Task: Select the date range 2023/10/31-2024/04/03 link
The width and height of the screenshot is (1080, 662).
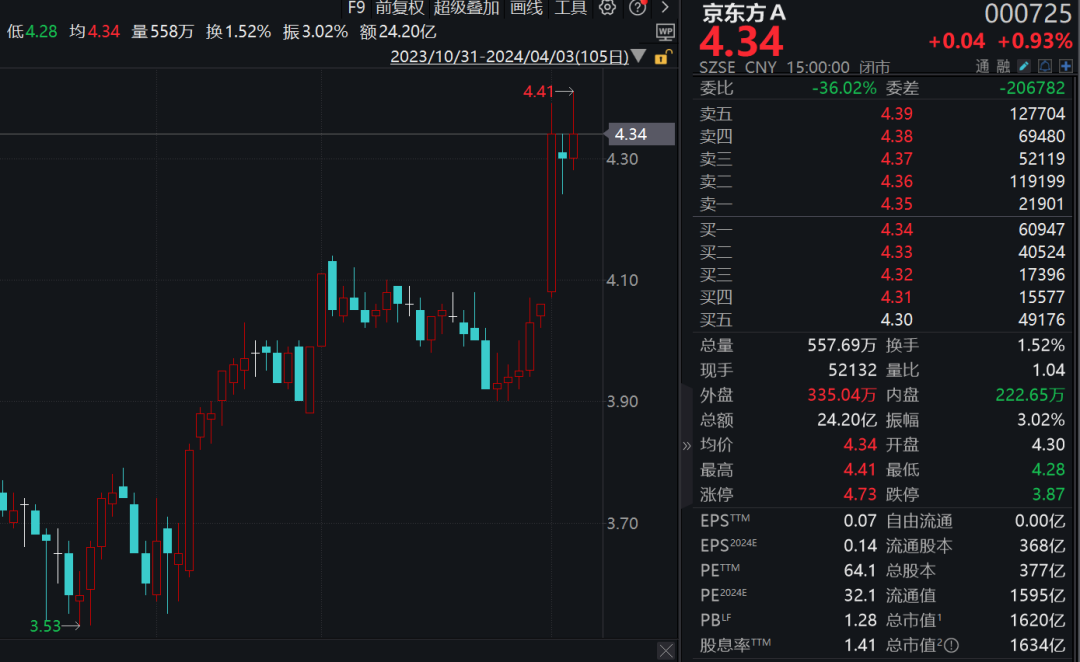Action: pyautogui.click(x=510, y=56)
